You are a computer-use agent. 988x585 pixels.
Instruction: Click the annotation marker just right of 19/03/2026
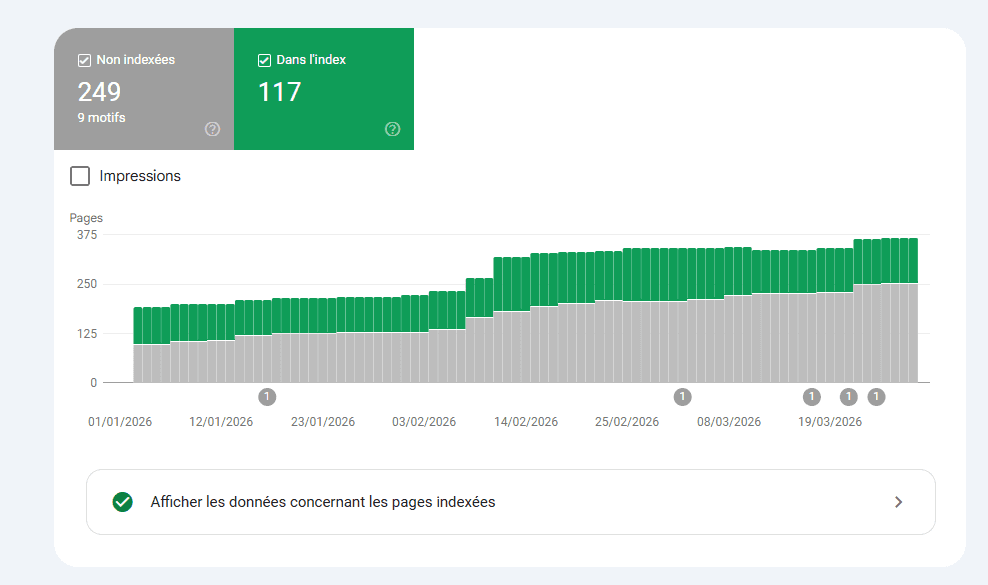point(849,397)
